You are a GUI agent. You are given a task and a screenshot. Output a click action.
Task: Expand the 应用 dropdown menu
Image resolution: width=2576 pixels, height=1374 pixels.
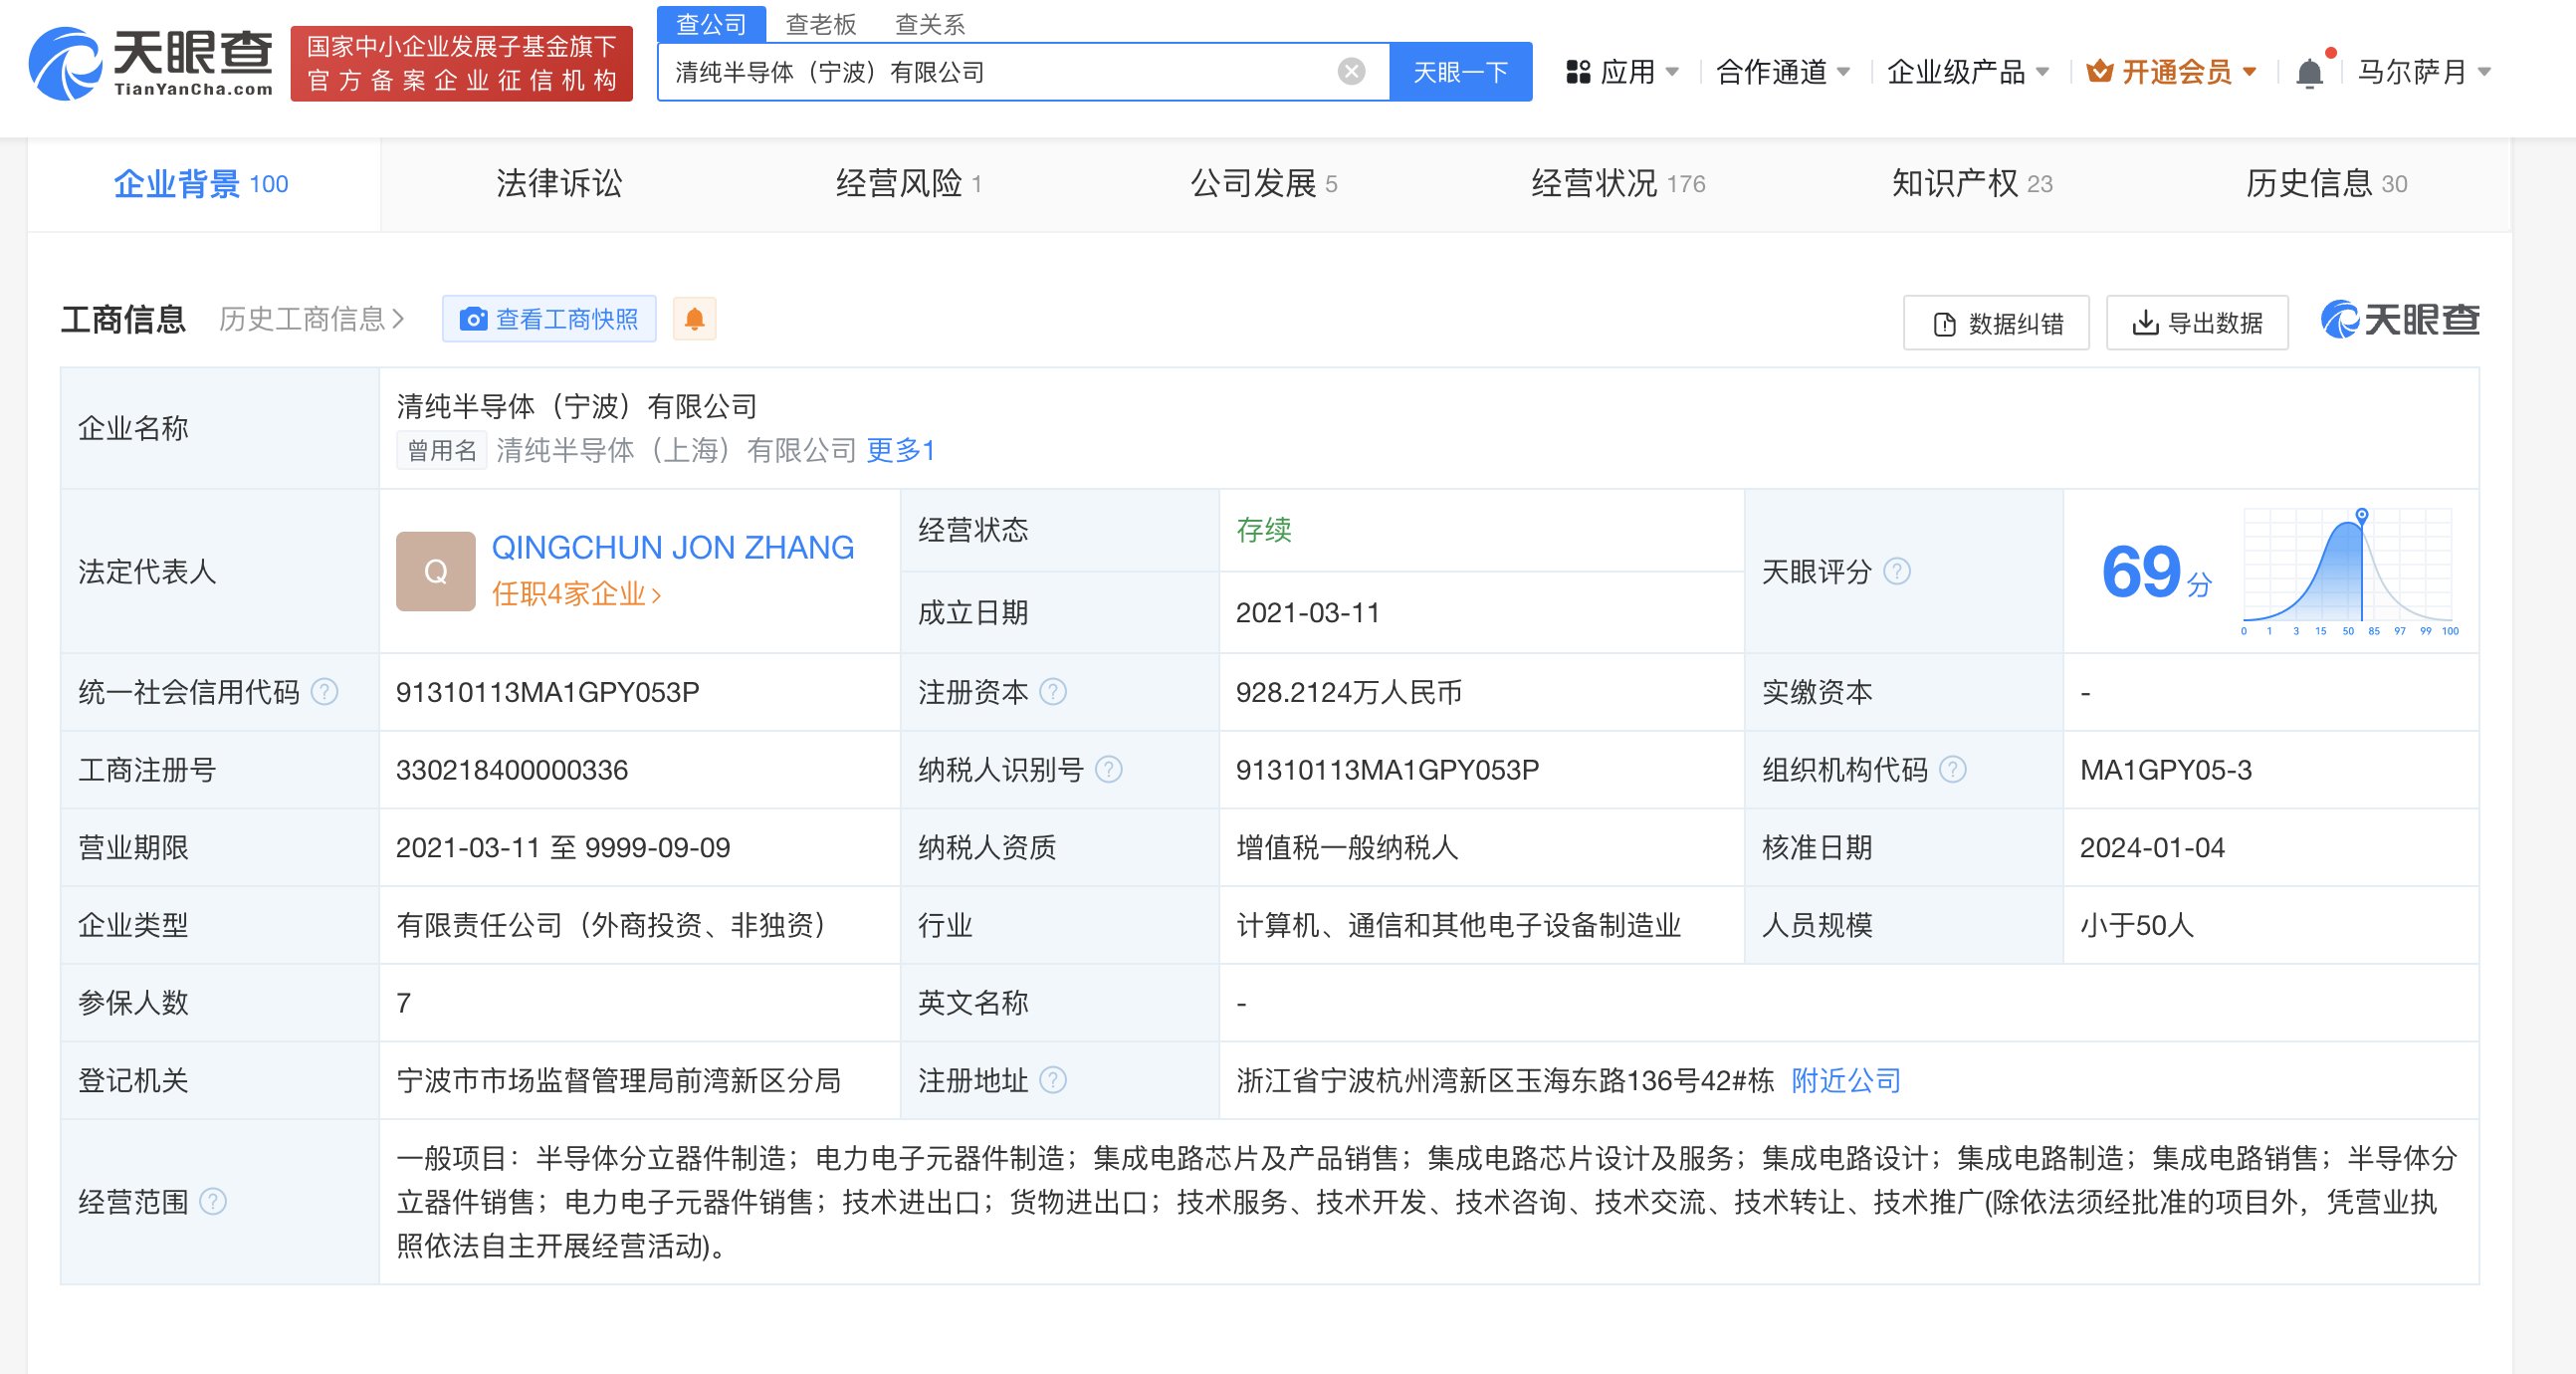[x=1623, y=72]
